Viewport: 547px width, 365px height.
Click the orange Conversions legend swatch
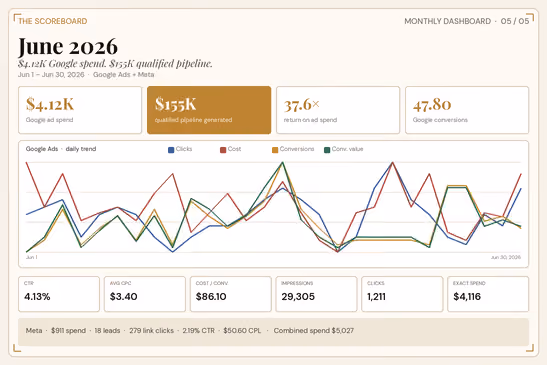point(275,150)
